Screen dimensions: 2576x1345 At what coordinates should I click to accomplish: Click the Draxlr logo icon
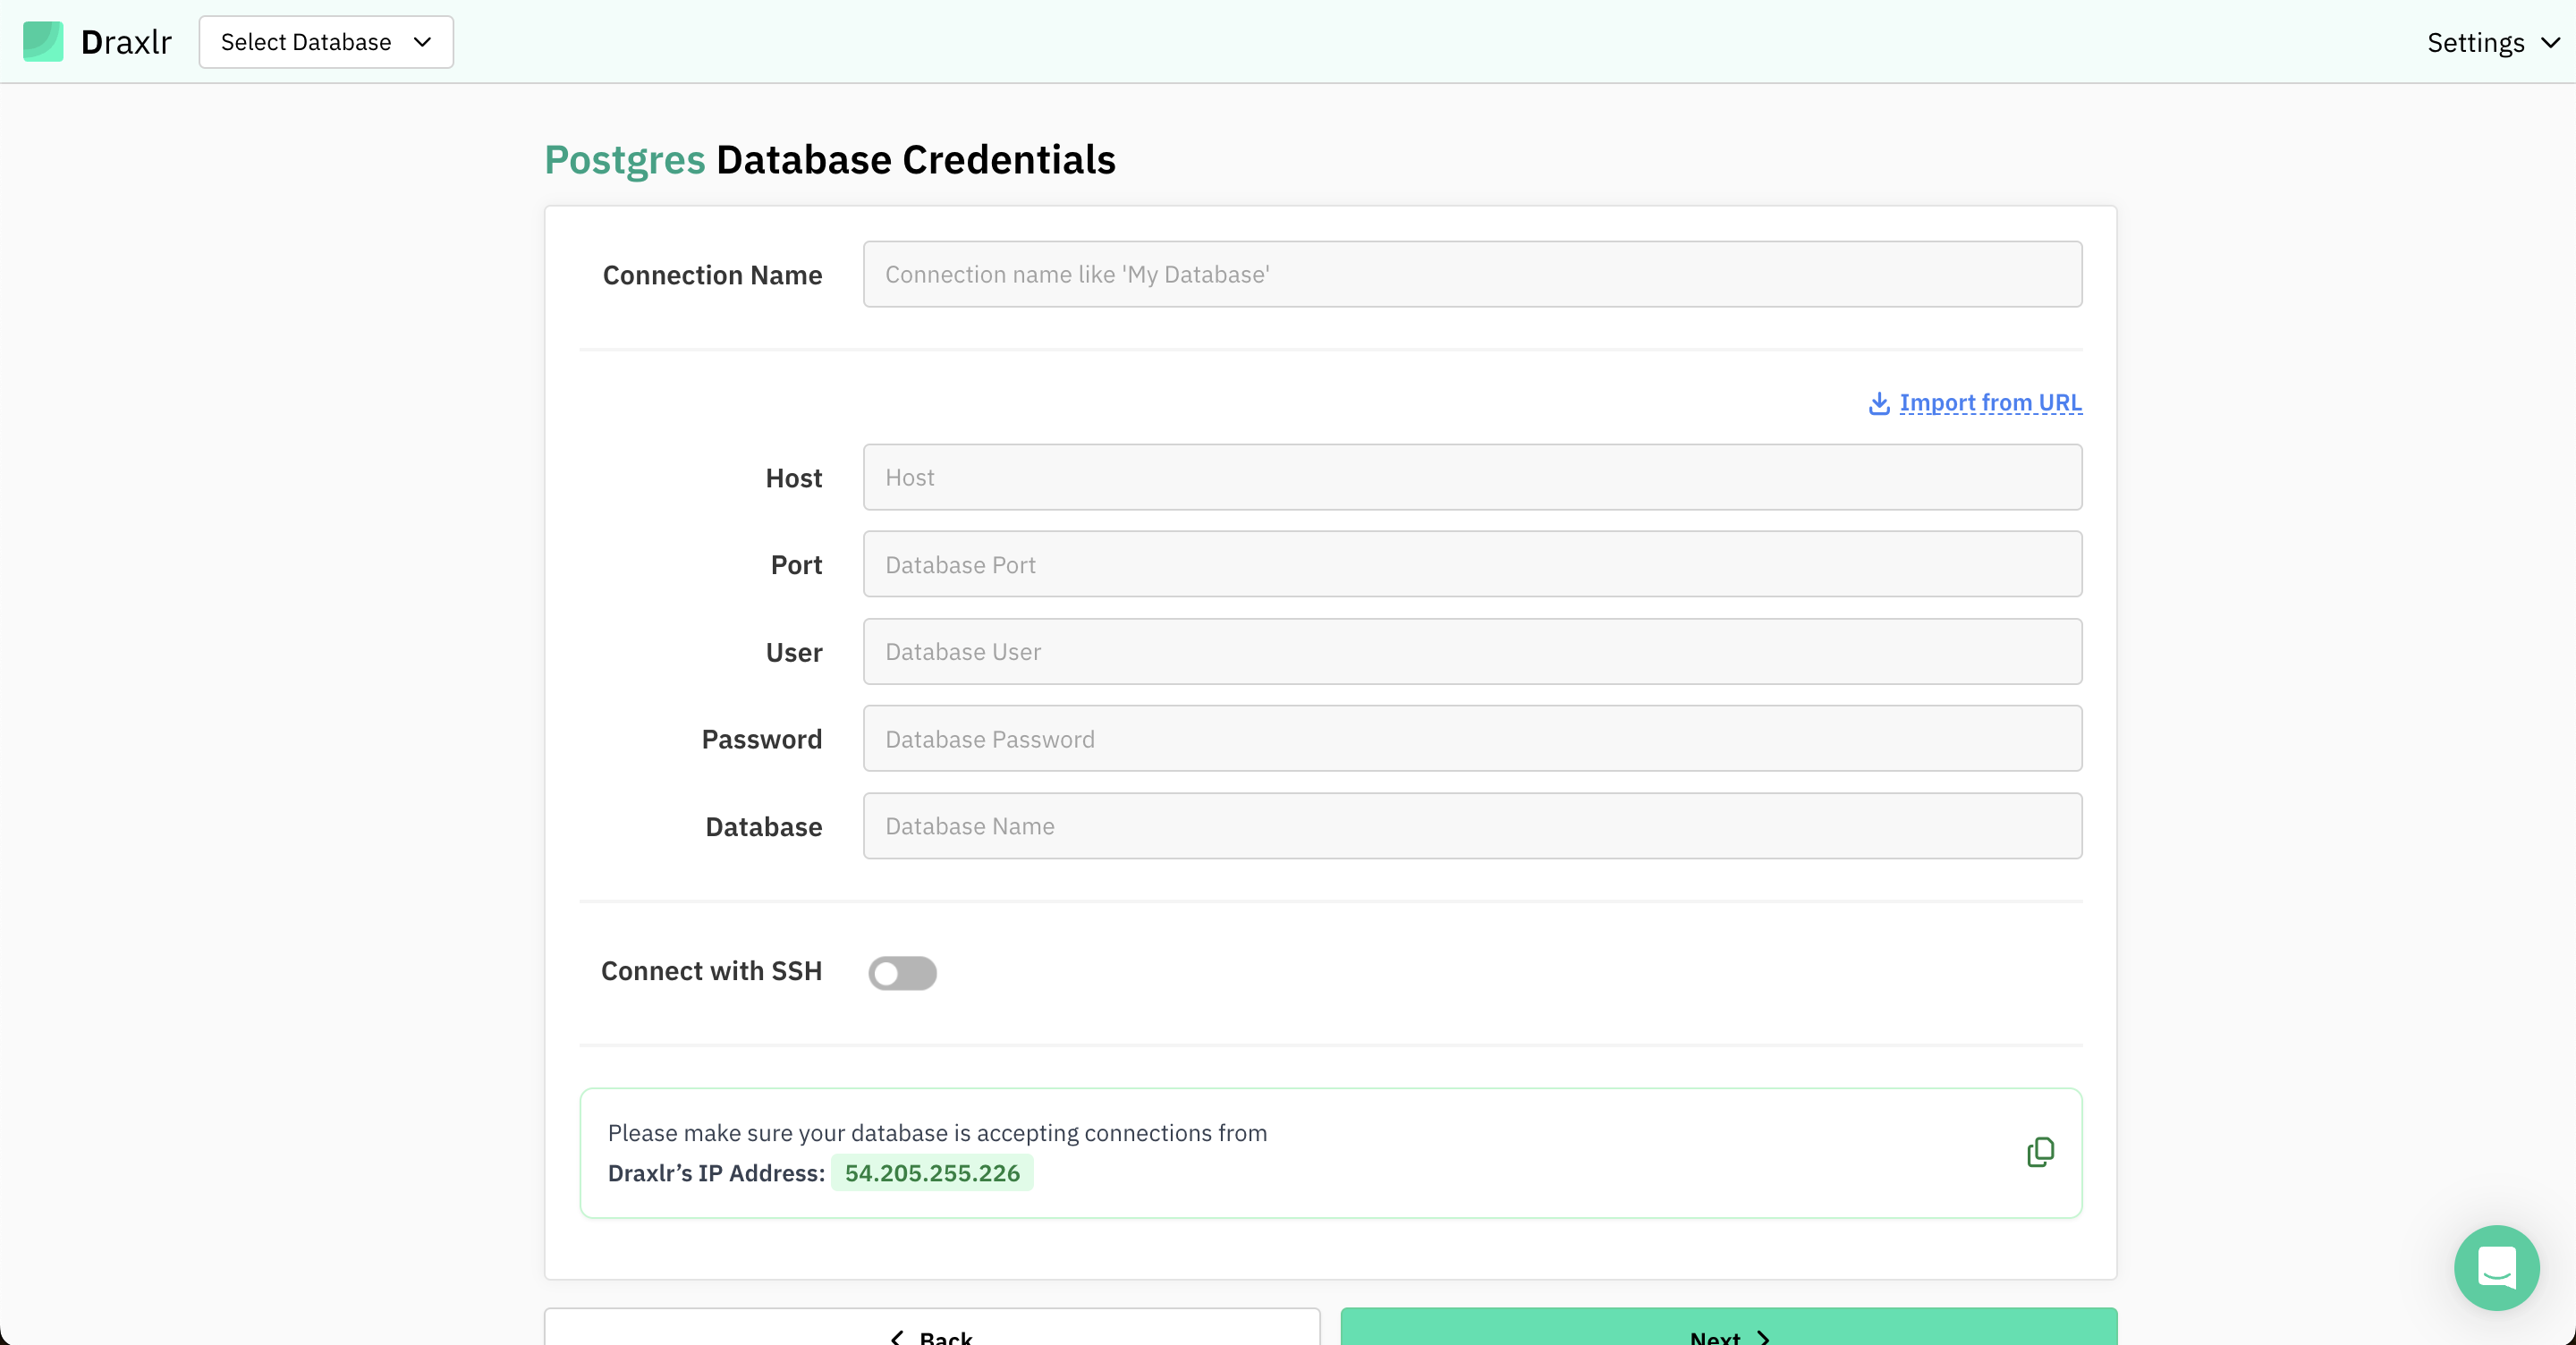point(43,42)
